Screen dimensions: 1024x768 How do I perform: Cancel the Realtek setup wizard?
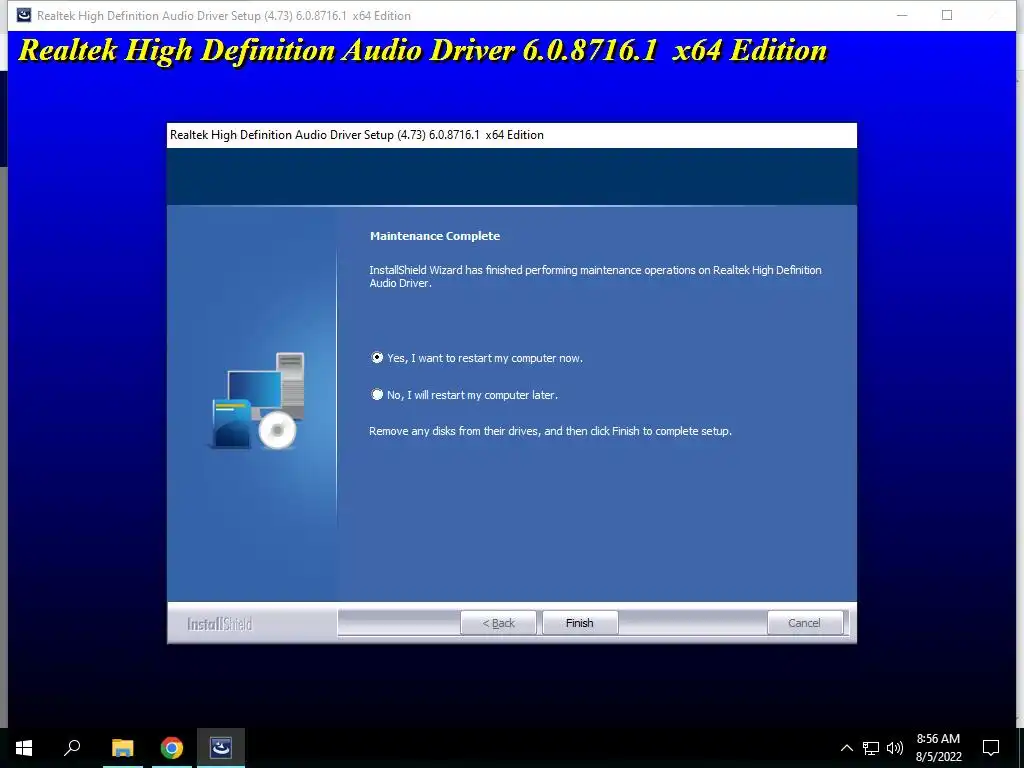click(805, 623)
